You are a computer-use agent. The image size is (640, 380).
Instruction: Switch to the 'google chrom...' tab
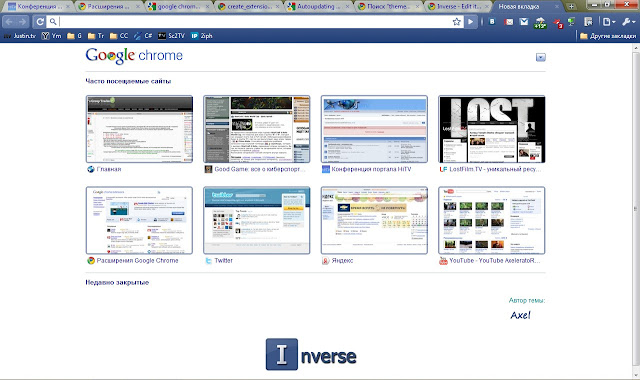pyautogui.click(x=178, y=7)
